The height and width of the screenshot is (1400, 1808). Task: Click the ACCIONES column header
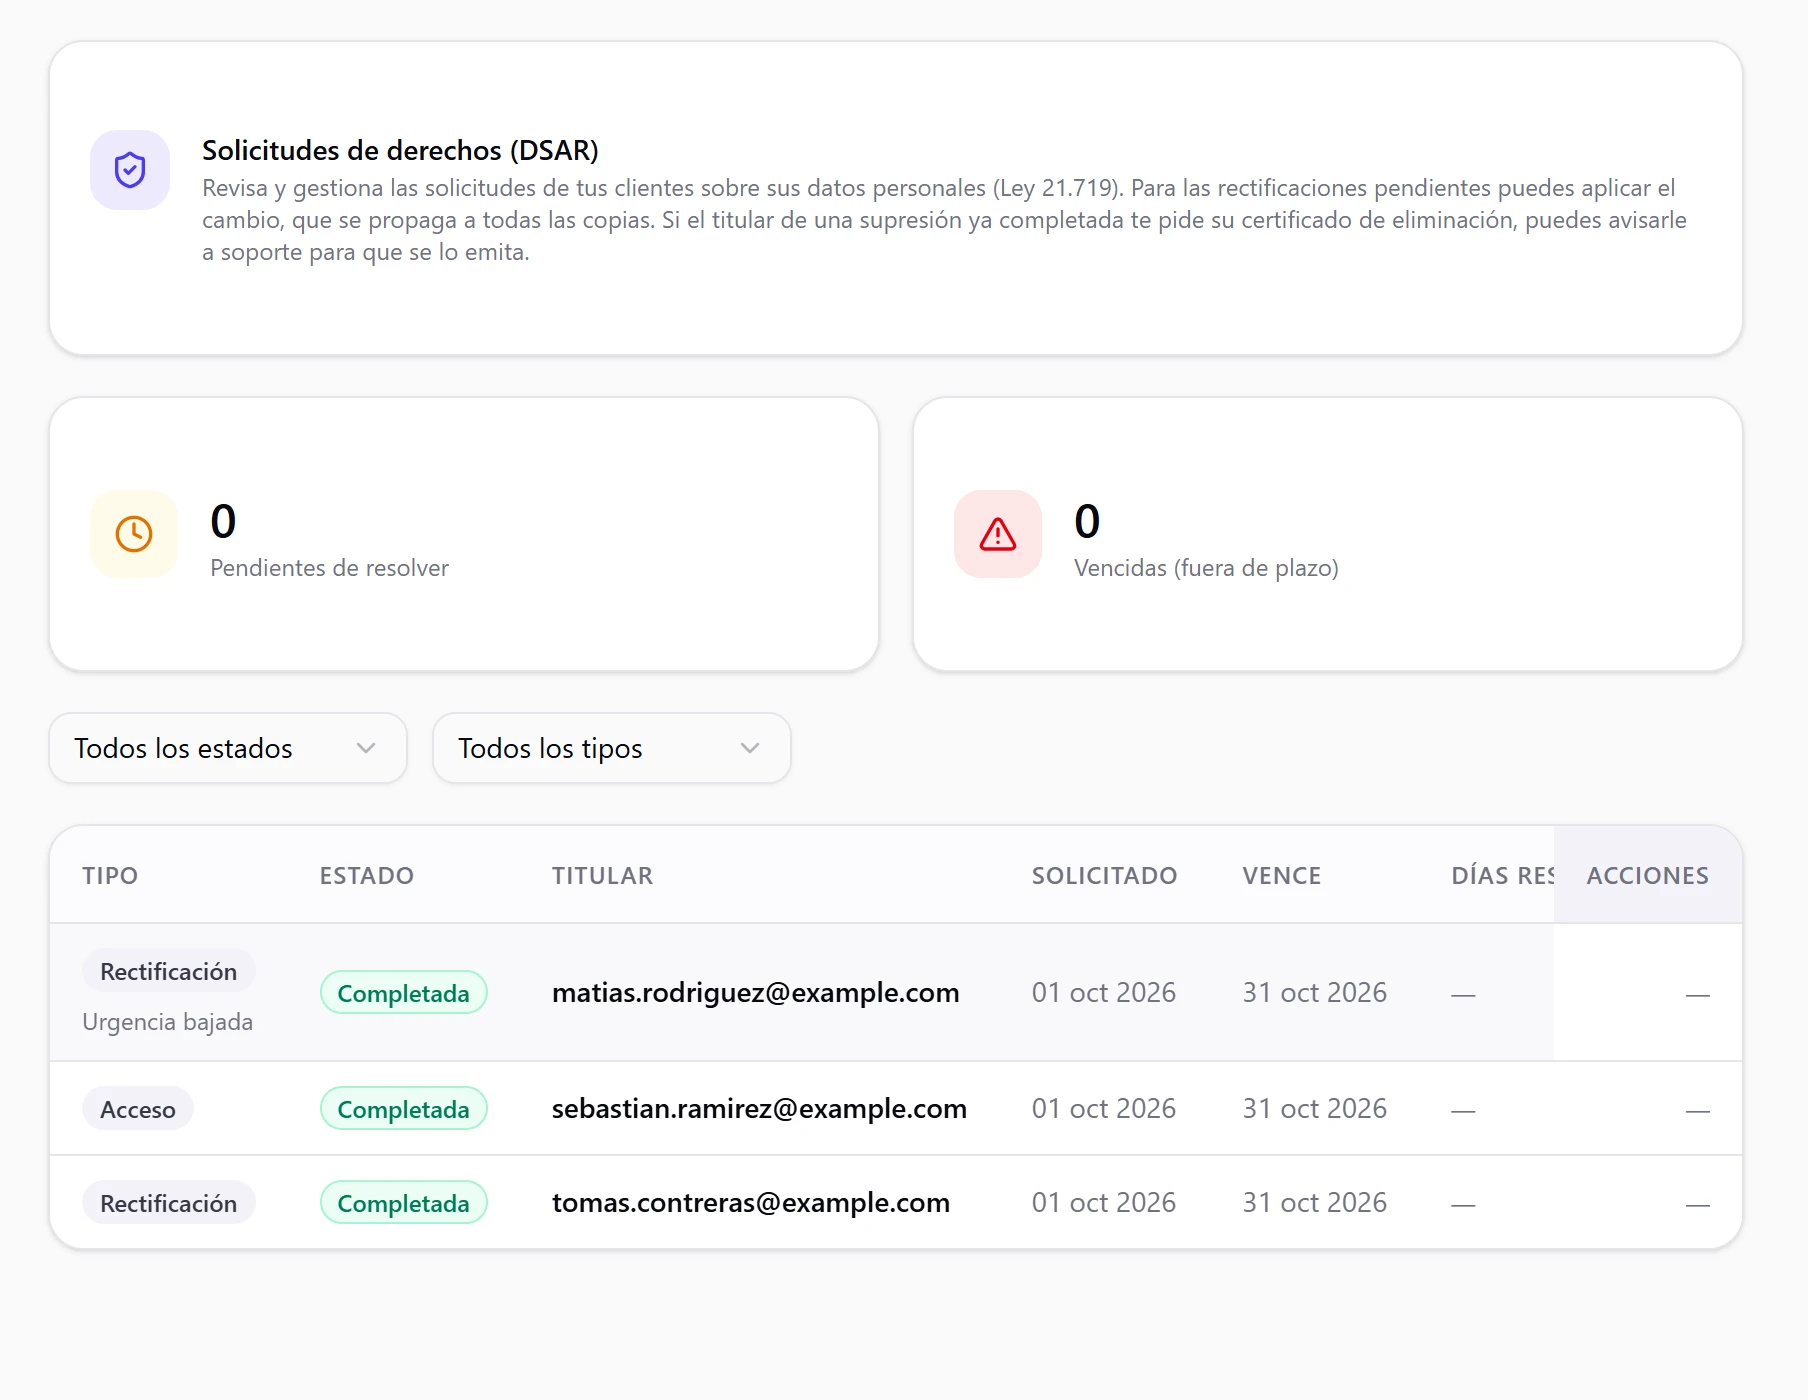coord(1648,876)
